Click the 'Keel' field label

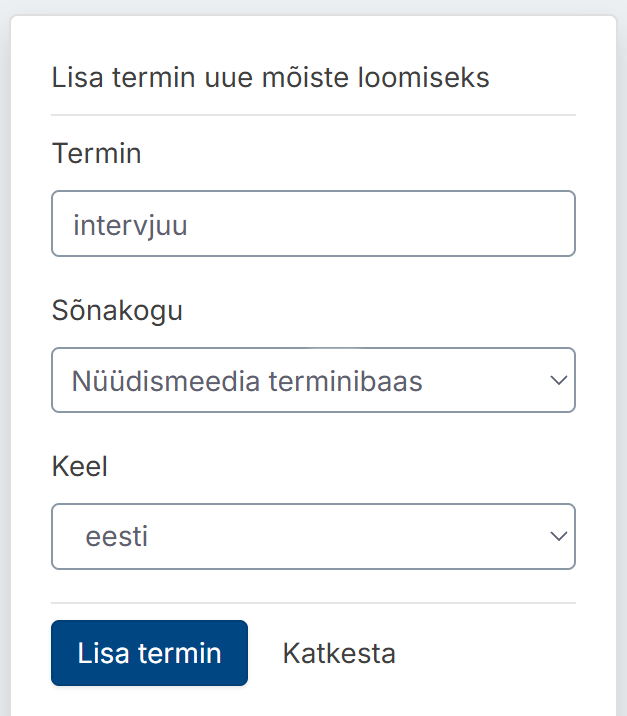click(79, 466)
